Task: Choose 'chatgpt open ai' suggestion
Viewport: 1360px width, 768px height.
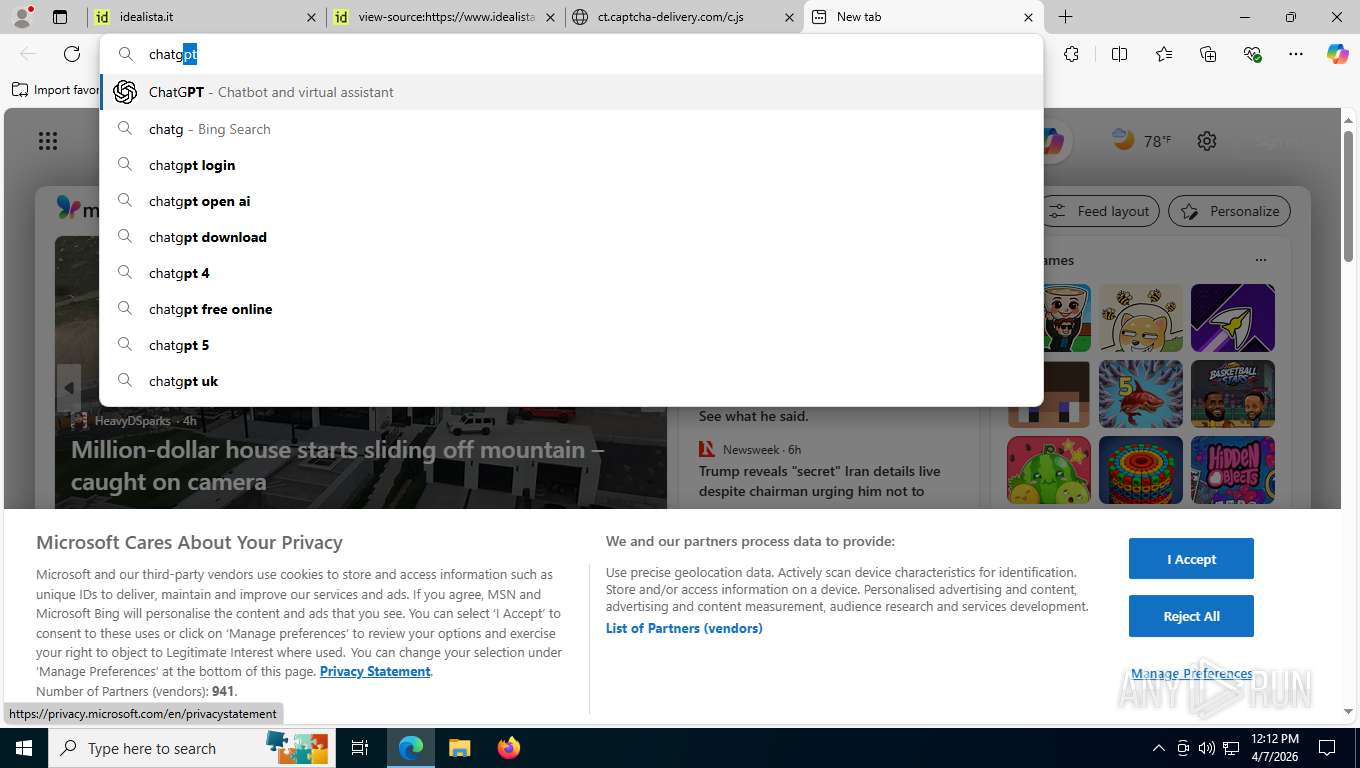Action: point(571,201)
